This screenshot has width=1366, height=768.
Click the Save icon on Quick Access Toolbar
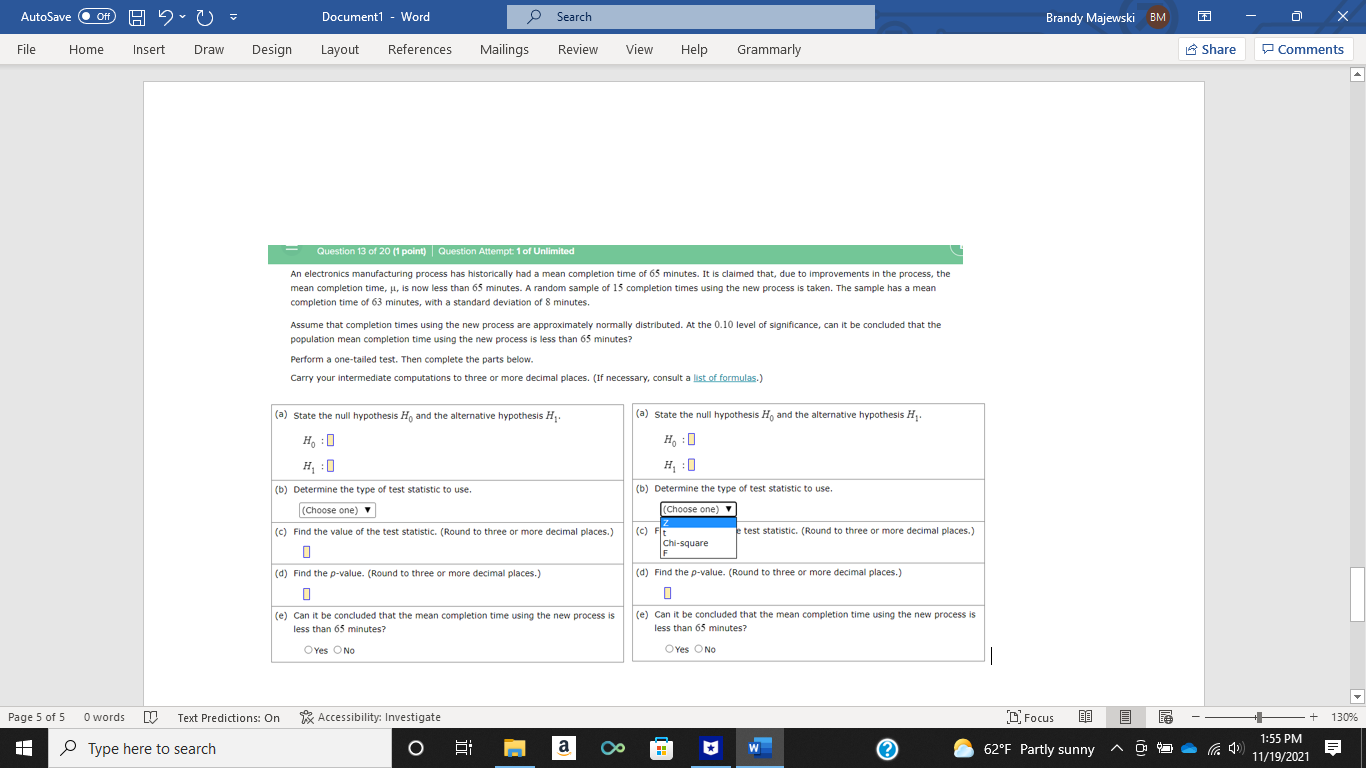coord(135,16)
